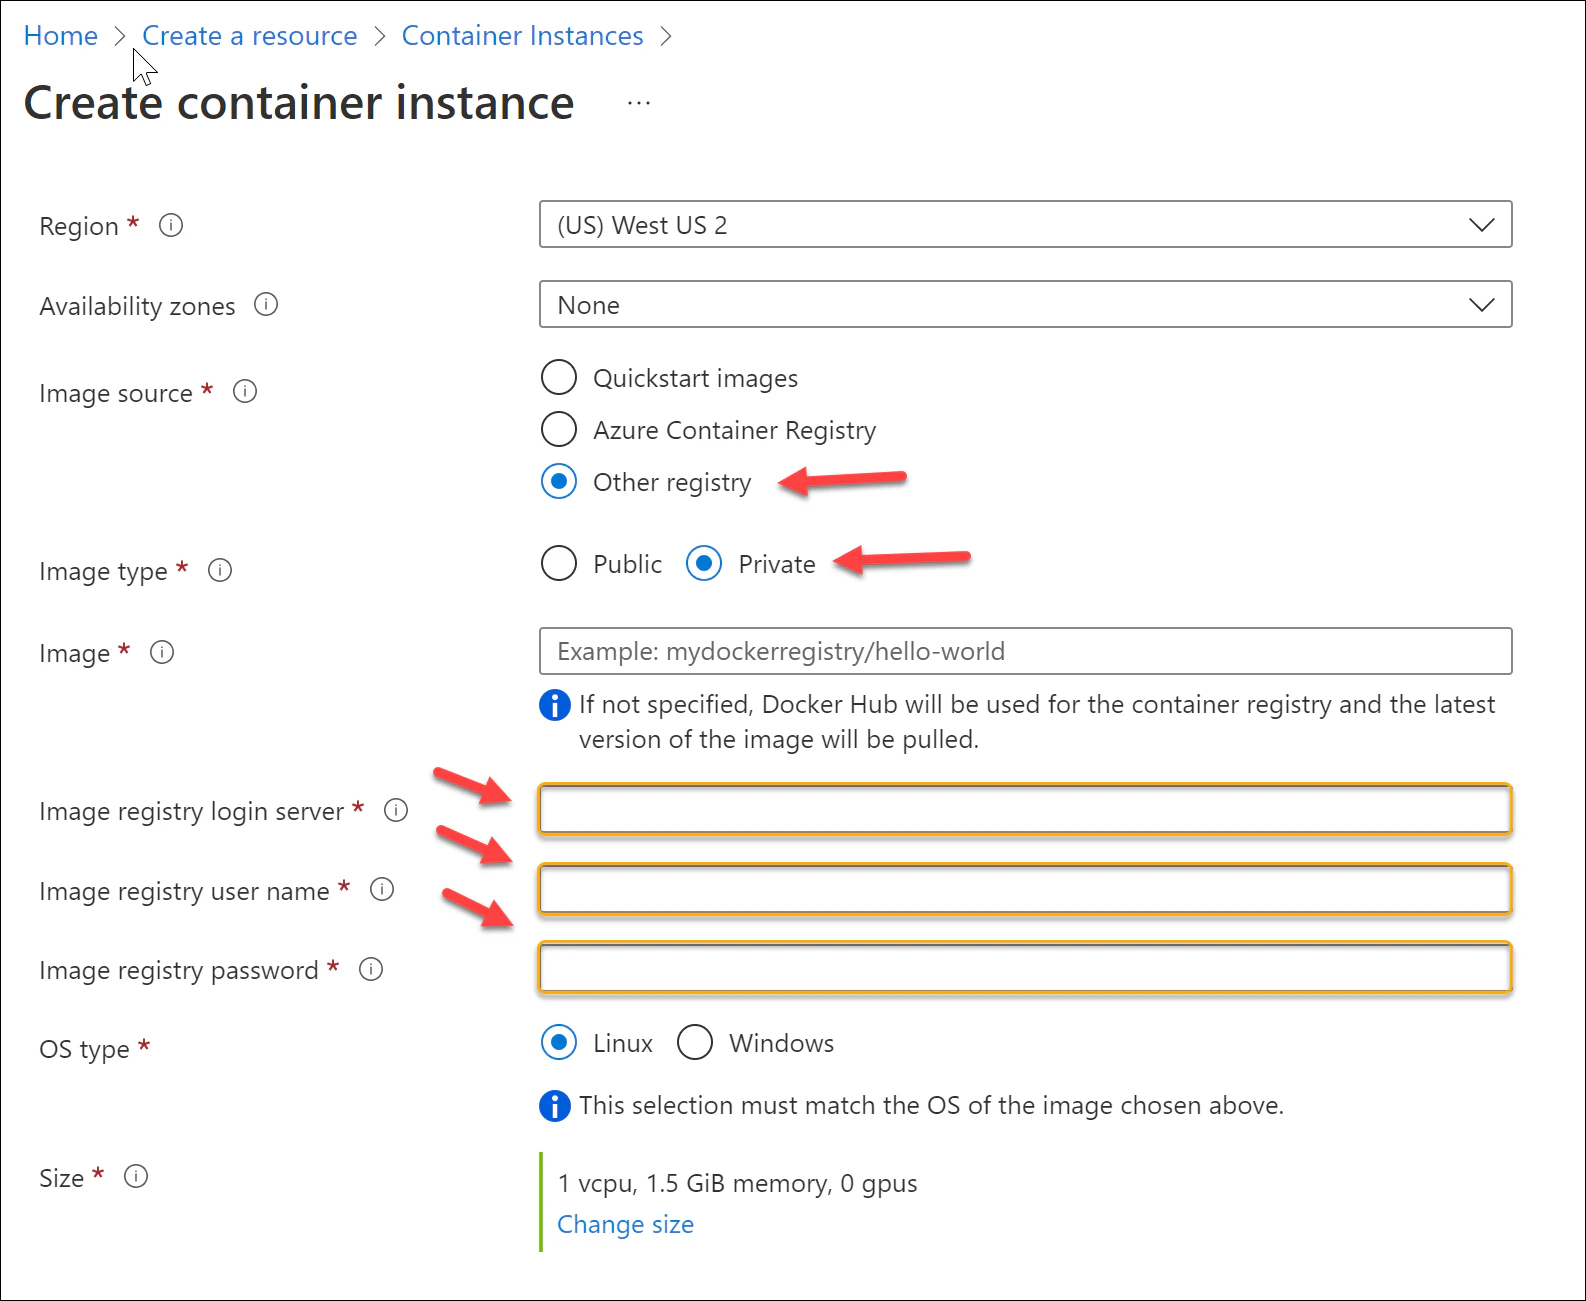
Task: Click the Region info icon
Action: [x=171, y=226]
